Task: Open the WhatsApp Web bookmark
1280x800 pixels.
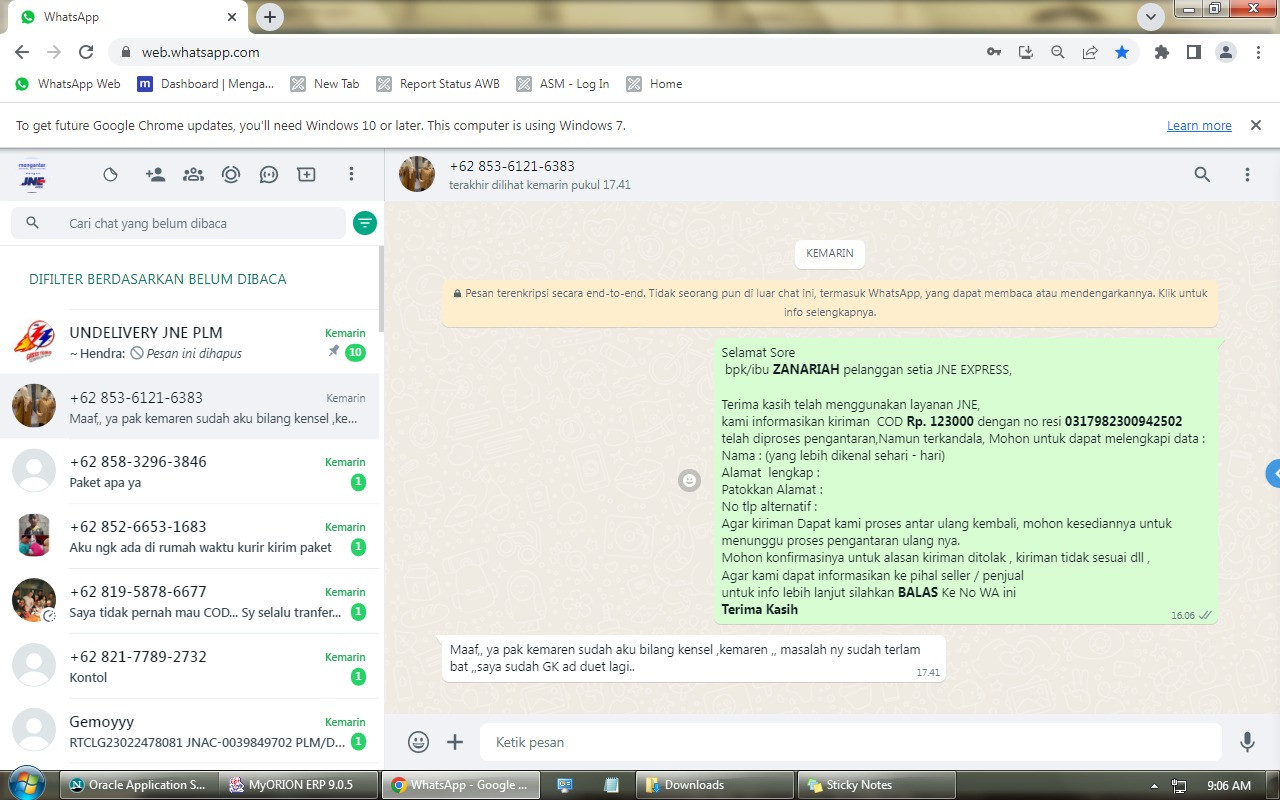Action: pos(68,84)
